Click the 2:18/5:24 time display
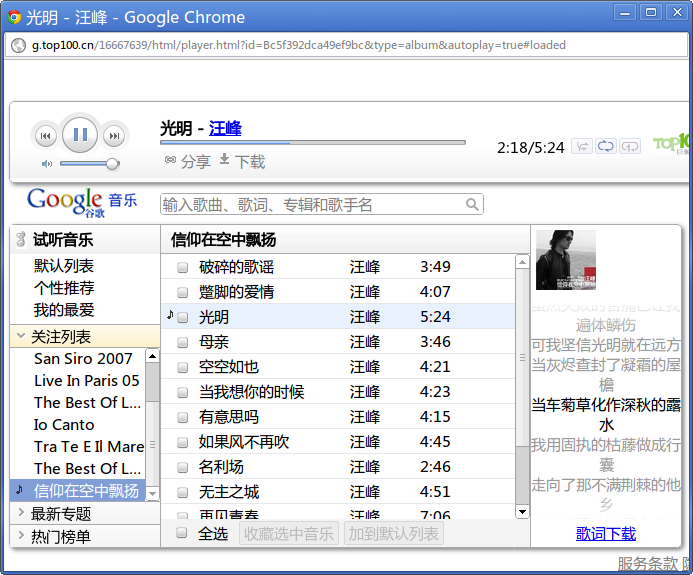This screenshot has width=693, height=575. point(530,148)
